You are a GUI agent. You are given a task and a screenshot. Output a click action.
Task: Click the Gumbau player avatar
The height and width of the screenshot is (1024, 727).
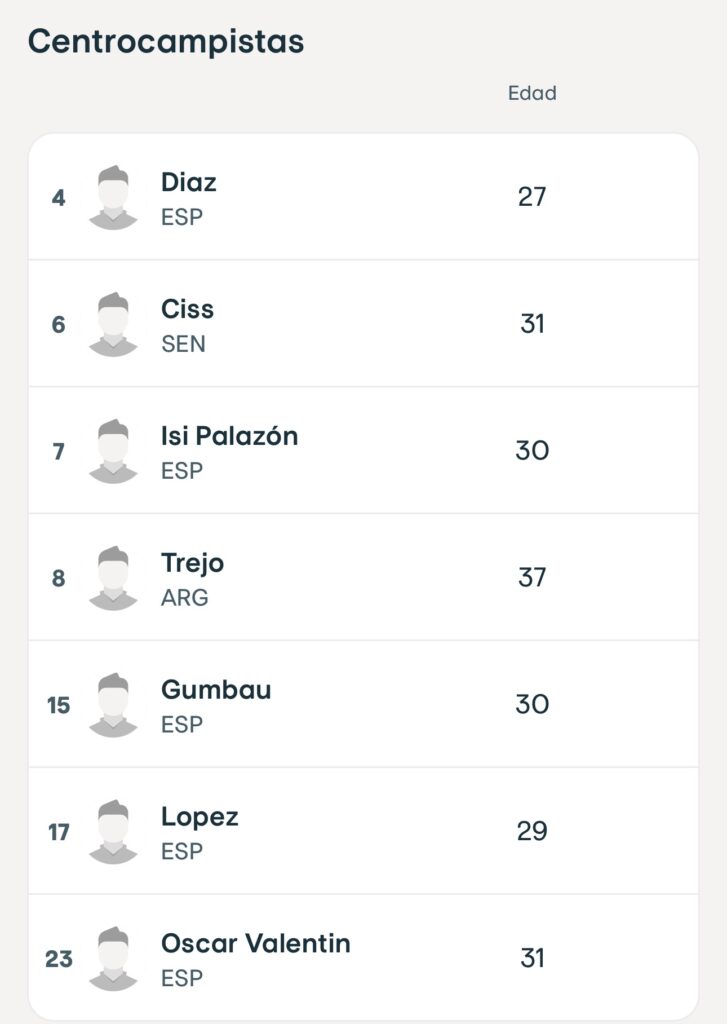pyautogui.click(x=113, y=705)
